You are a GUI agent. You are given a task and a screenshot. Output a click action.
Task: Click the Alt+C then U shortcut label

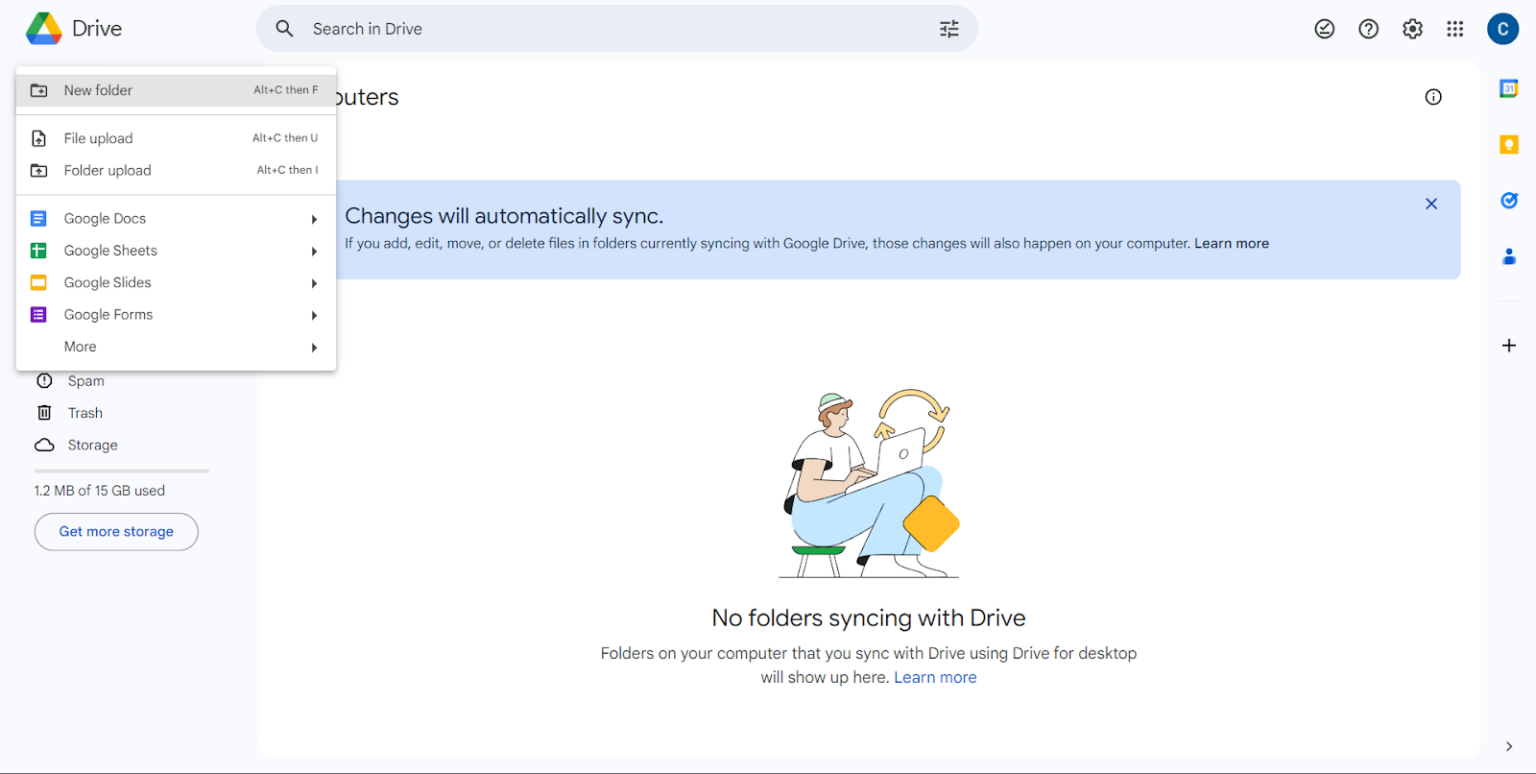285,138
